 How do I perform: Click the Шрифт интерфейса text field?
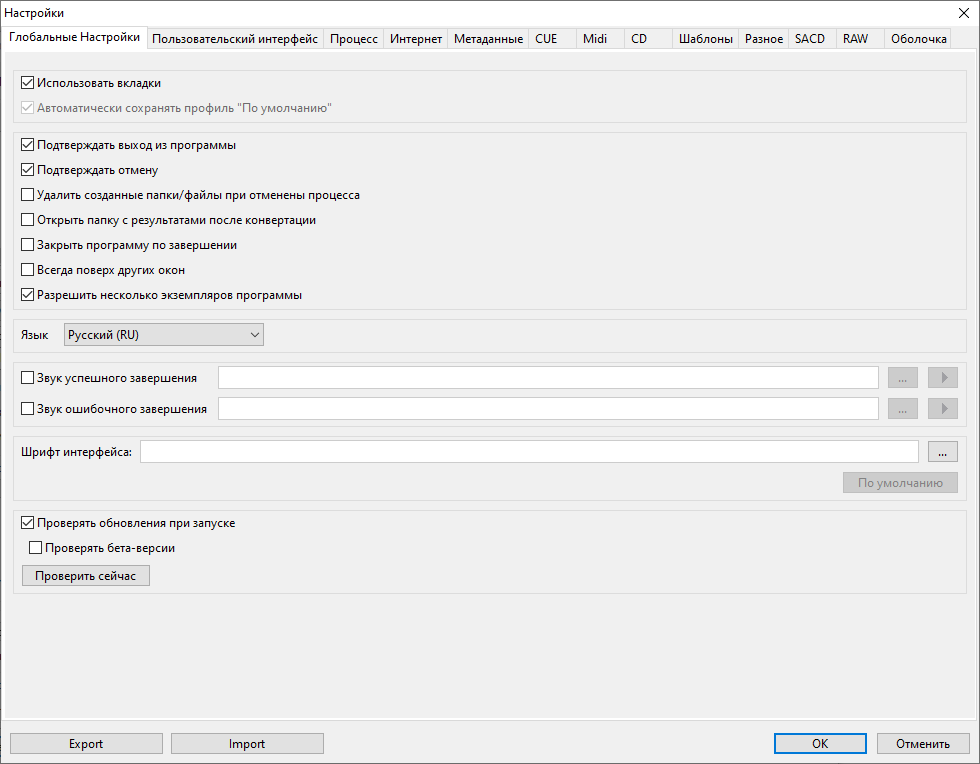[529, 452]
